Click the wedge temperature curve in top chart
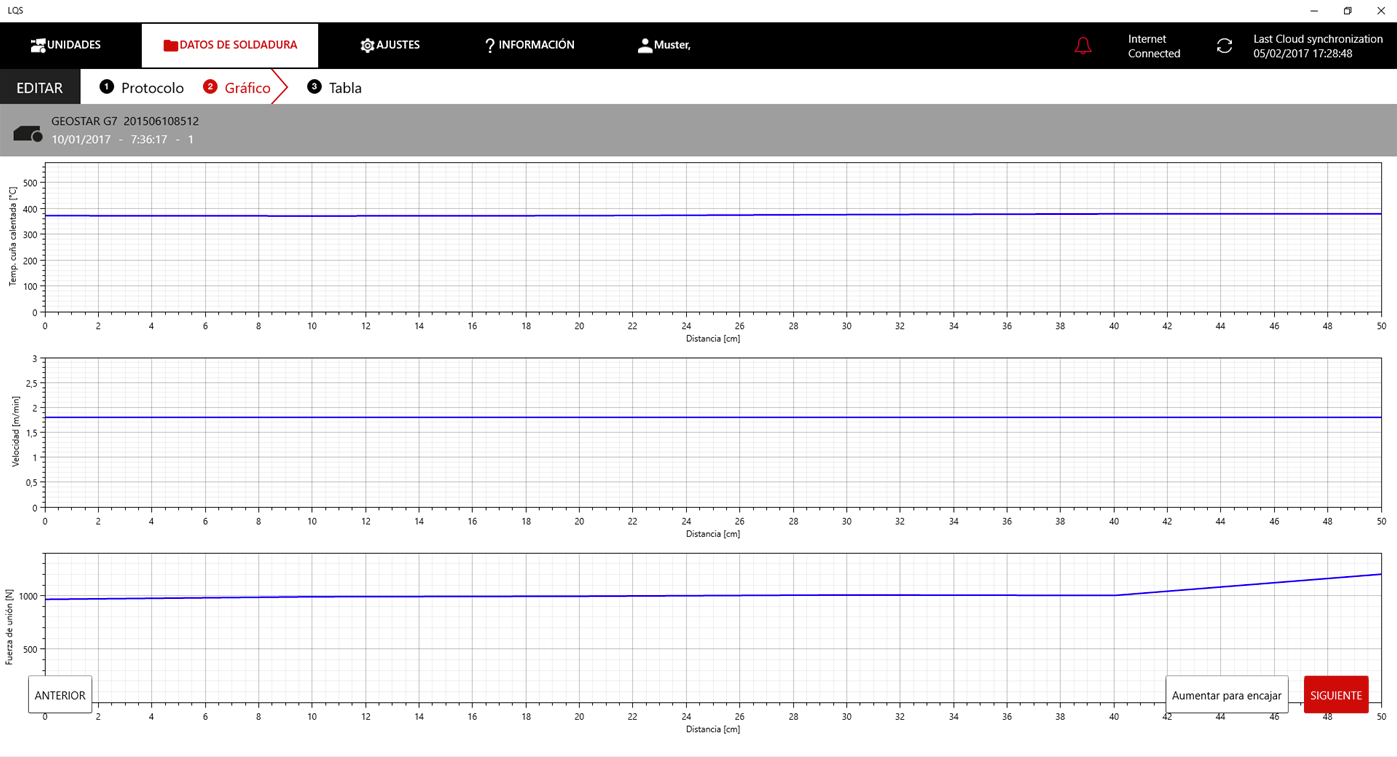 tap(713, 215)
